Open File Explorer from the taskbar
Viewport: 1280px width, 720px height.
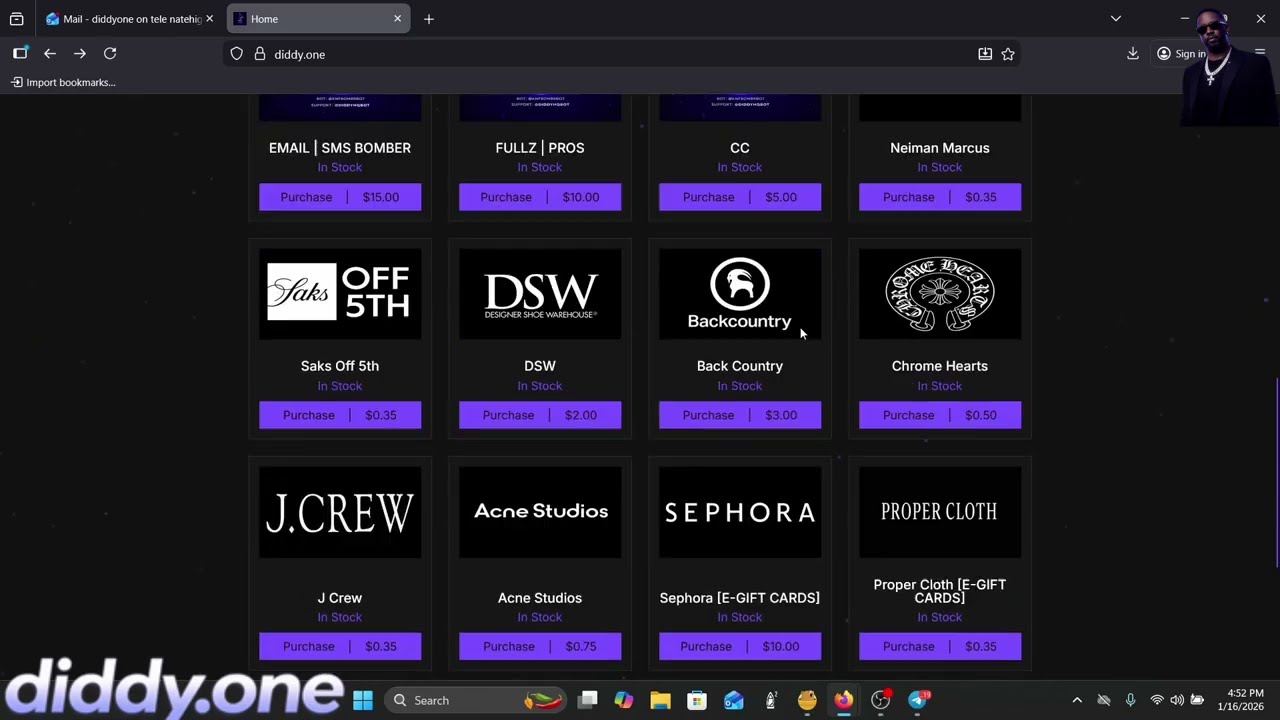[660, 700]
